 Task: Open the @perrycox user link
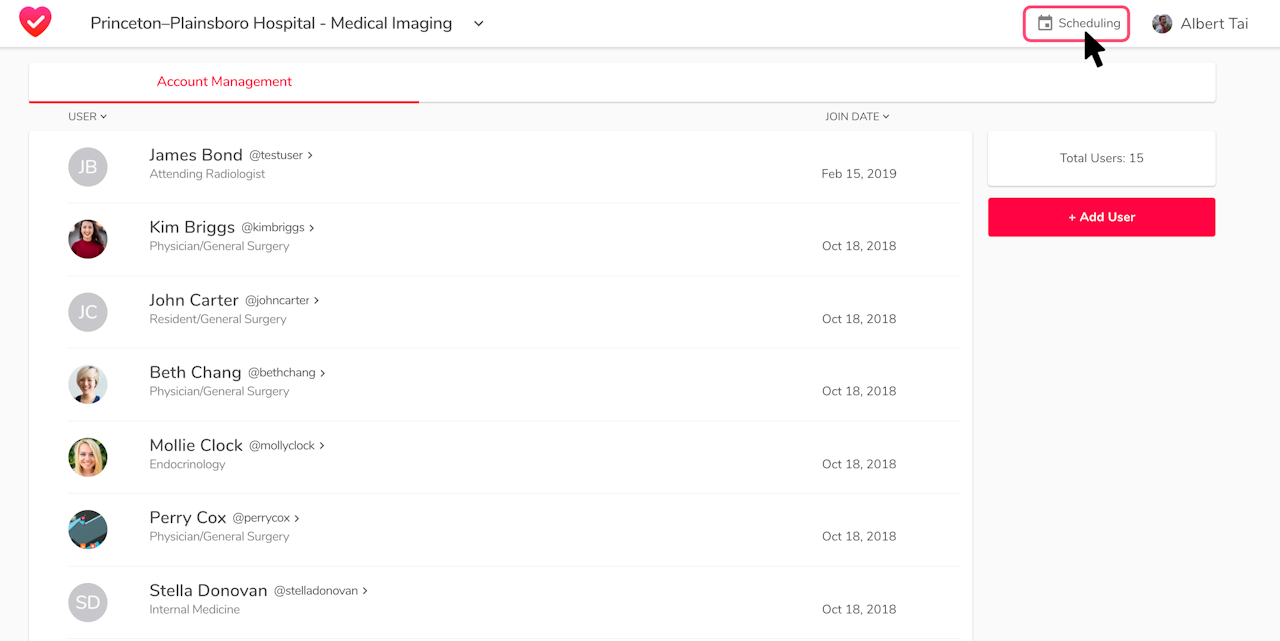261,518
